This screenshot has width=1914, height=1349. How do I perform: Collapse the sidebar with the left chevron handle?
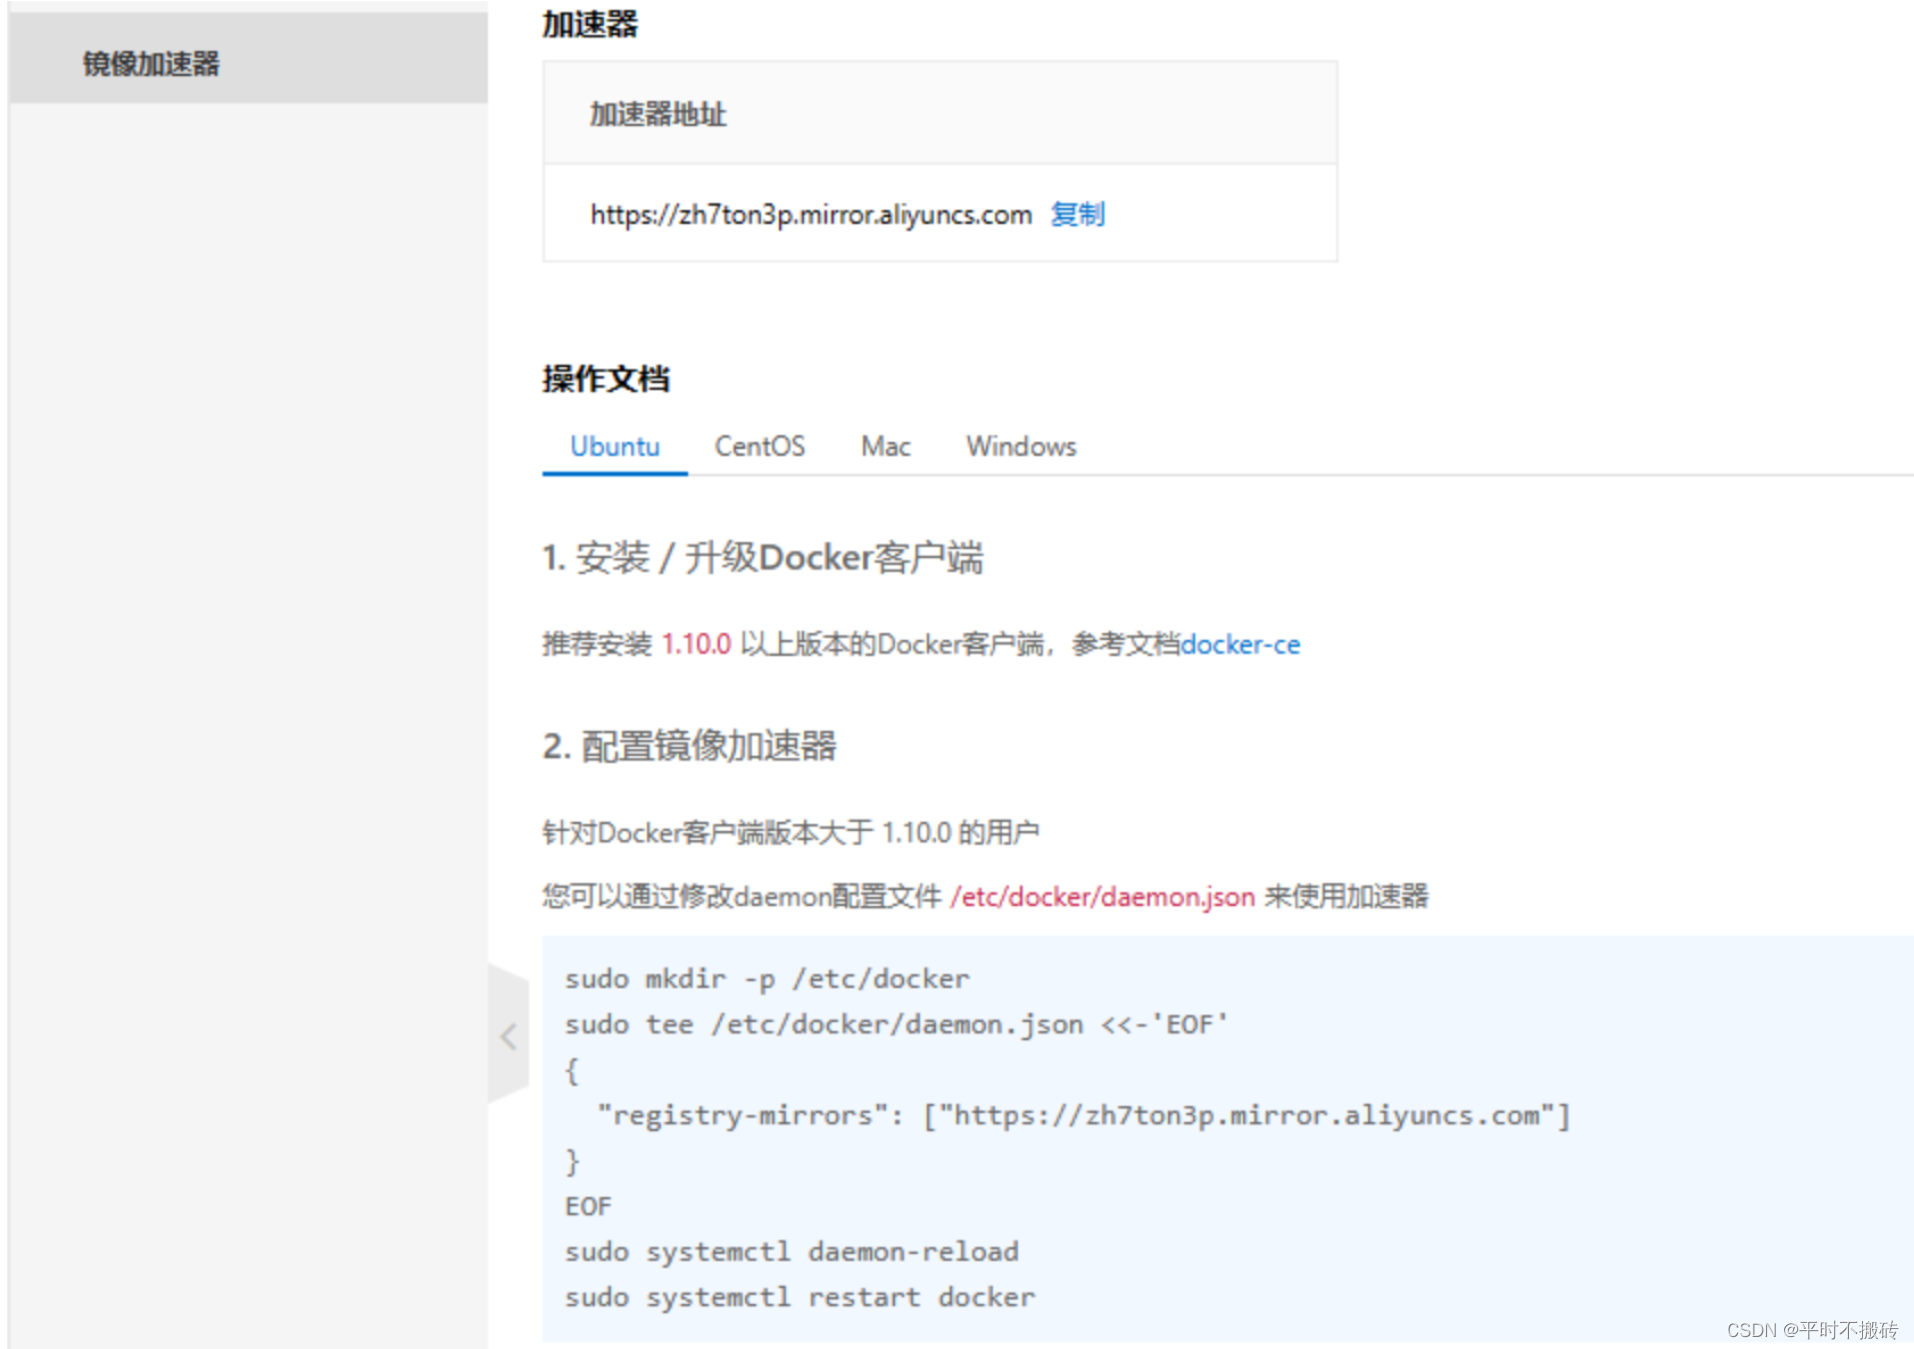pyautogui.click(x=508, y=1035)
